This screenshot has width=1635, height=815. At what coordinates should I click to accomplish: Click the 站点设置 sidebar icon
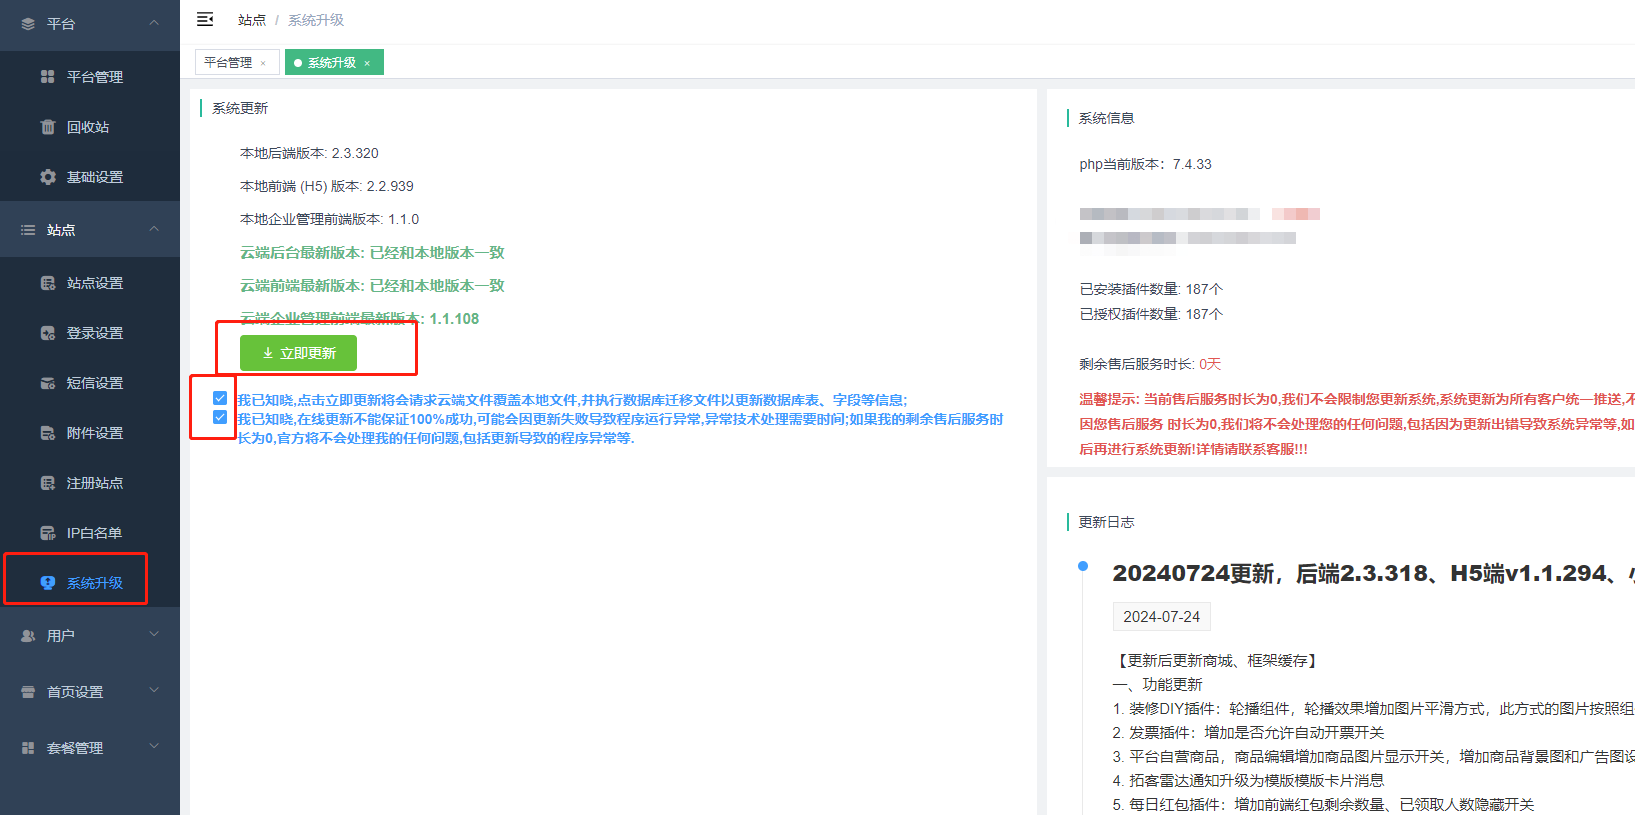(x=47, y=283)
